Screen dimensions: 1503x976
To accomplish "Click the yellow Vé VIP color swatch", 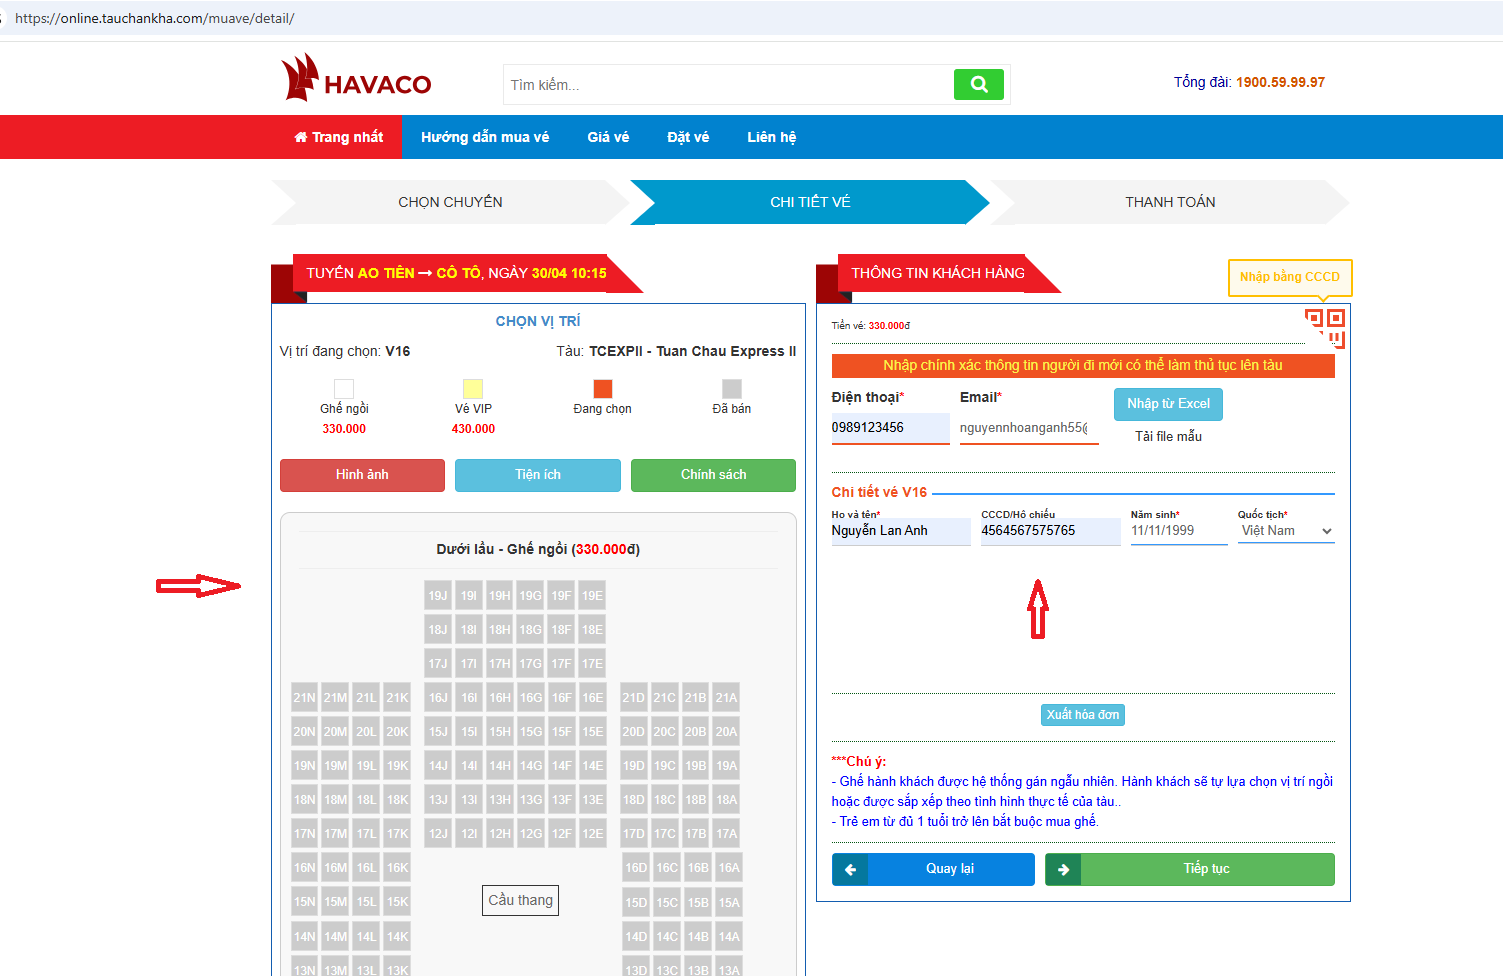I will (x=473, y=389).
